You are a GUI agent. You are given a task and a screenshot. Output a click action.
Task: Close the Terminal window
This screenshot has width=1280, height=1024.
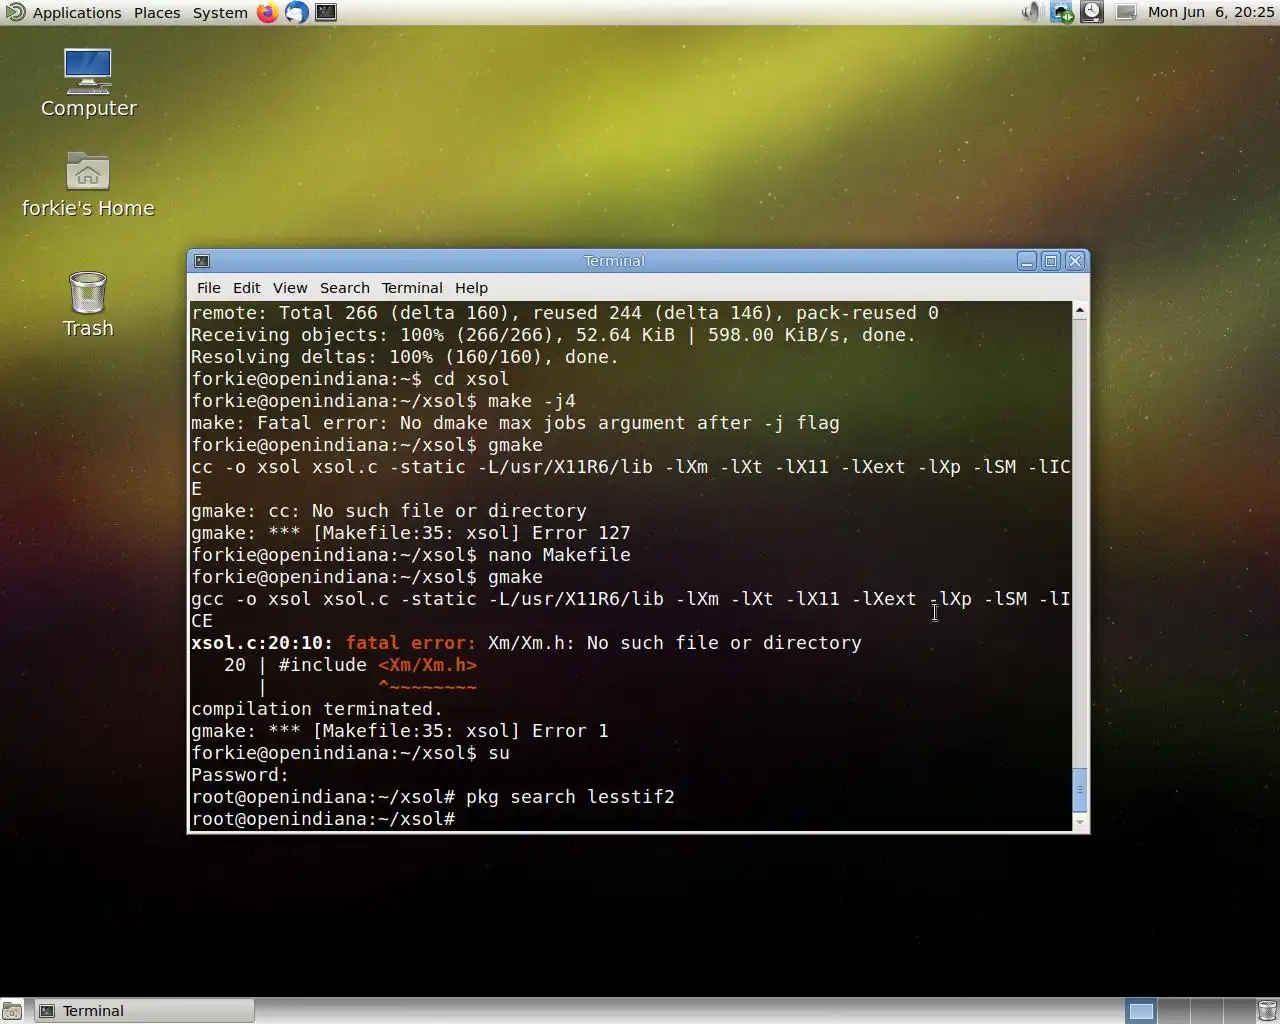click(1075, 261)
